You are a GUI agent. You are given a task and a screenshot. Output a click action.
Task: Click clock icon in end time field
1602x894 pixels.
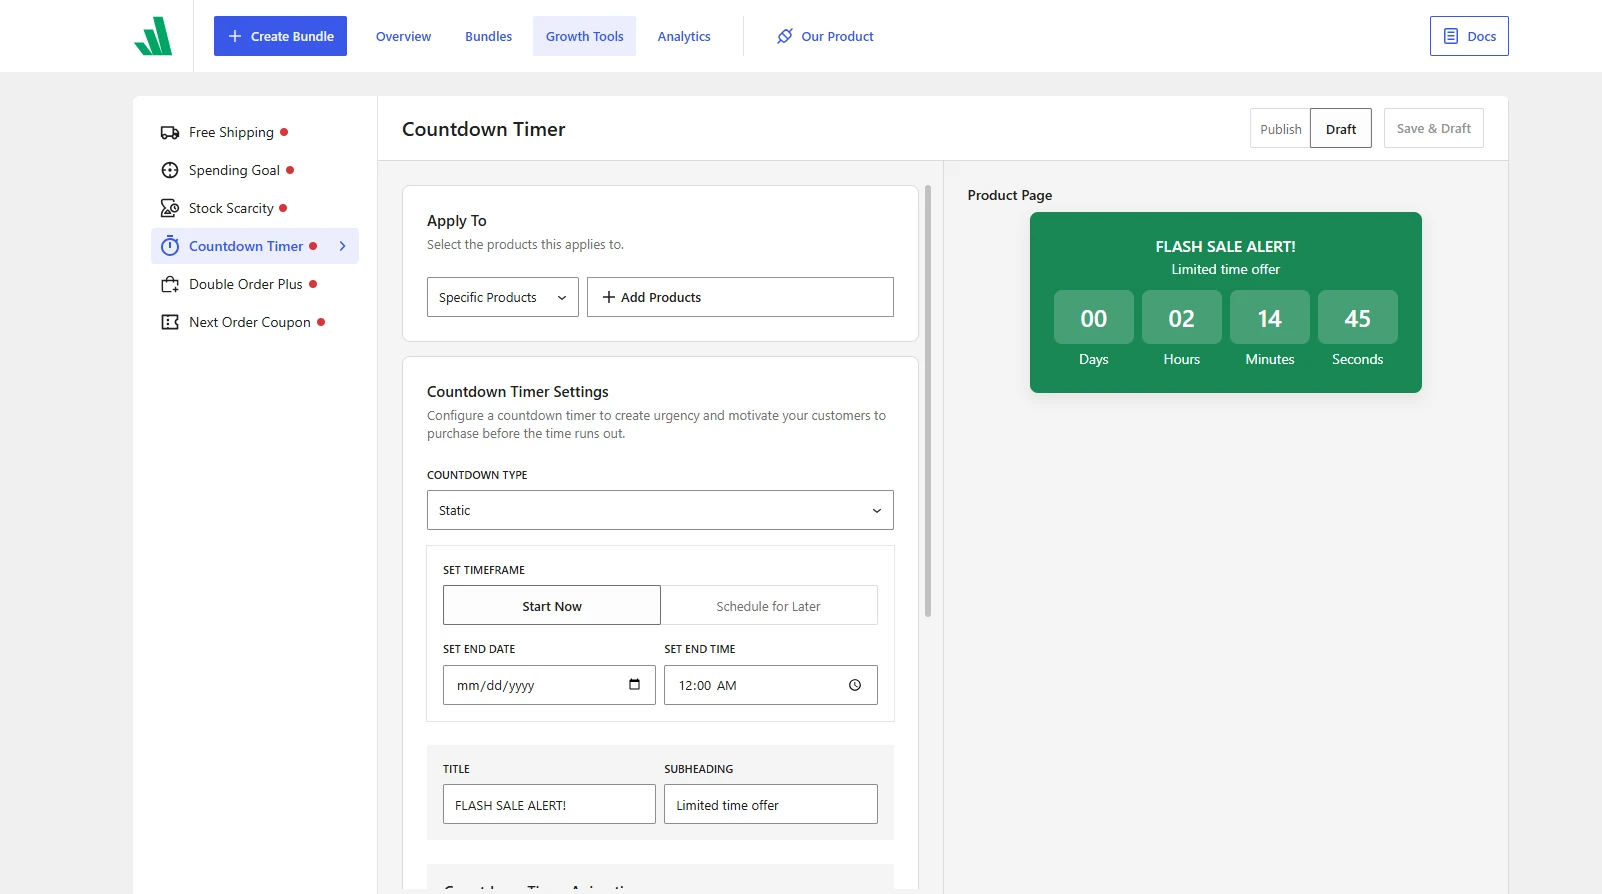(855, 685)
